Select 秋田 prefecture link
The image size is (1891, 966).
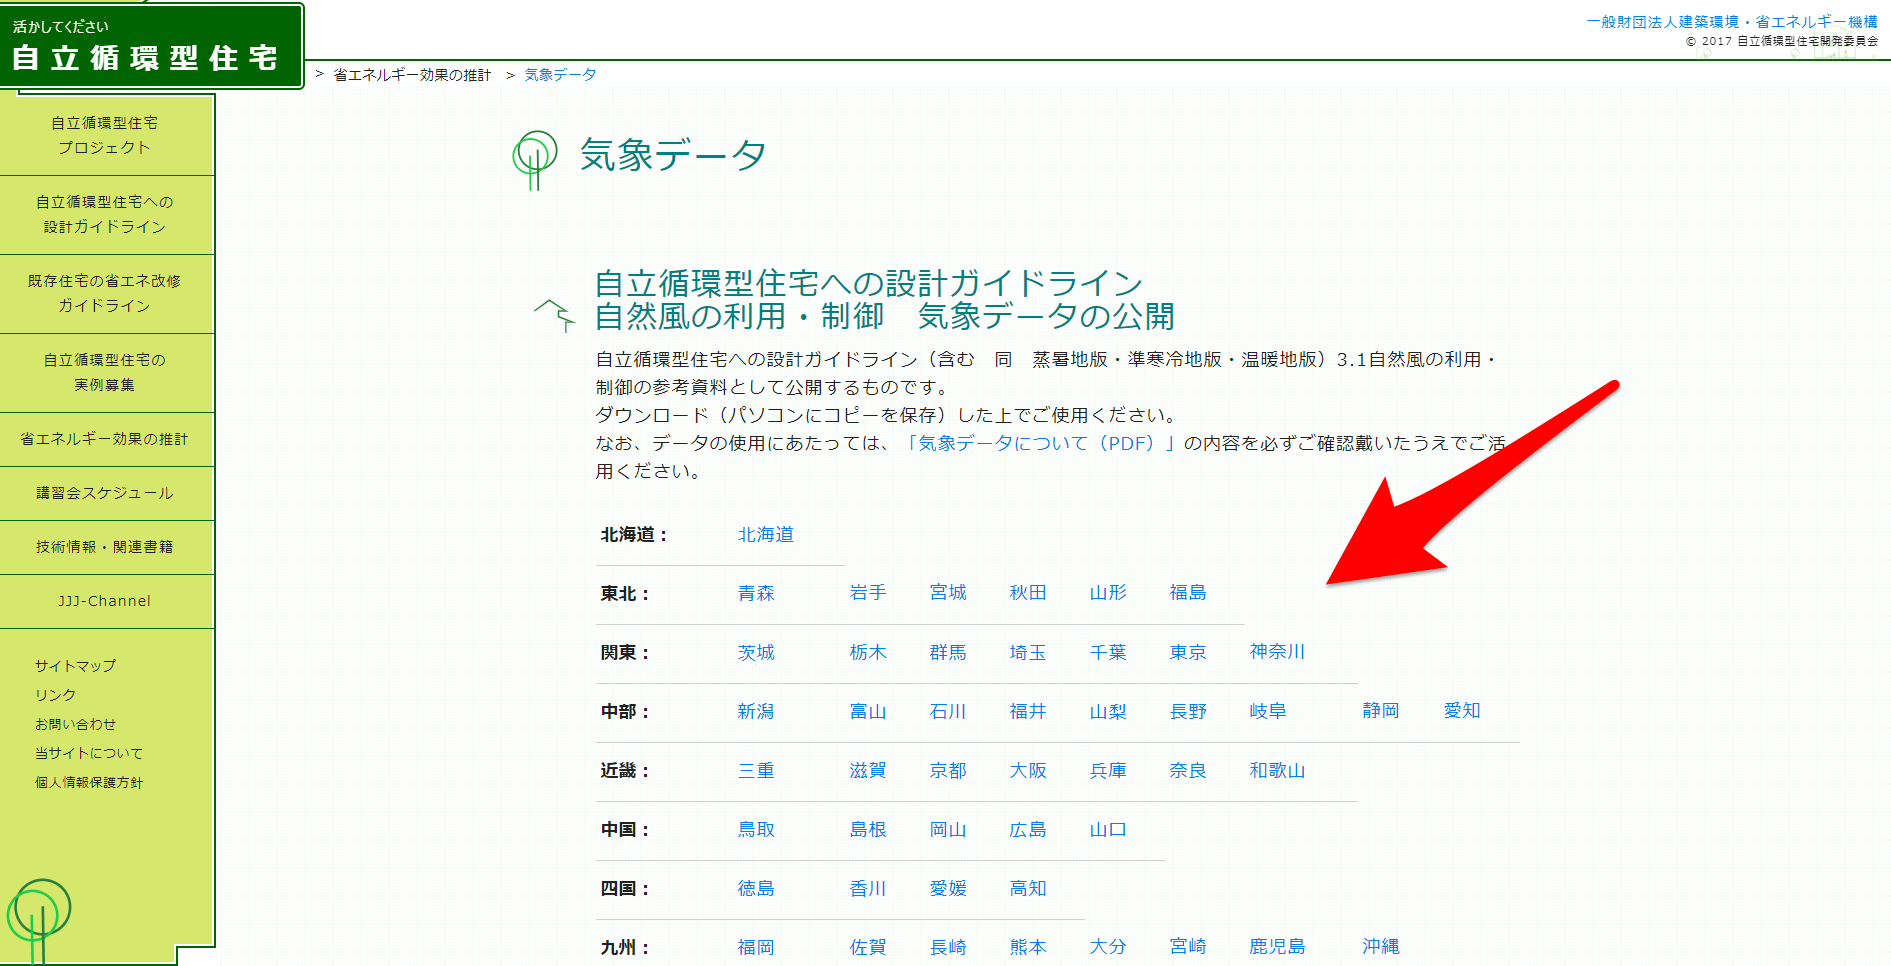click(1028, 593)
